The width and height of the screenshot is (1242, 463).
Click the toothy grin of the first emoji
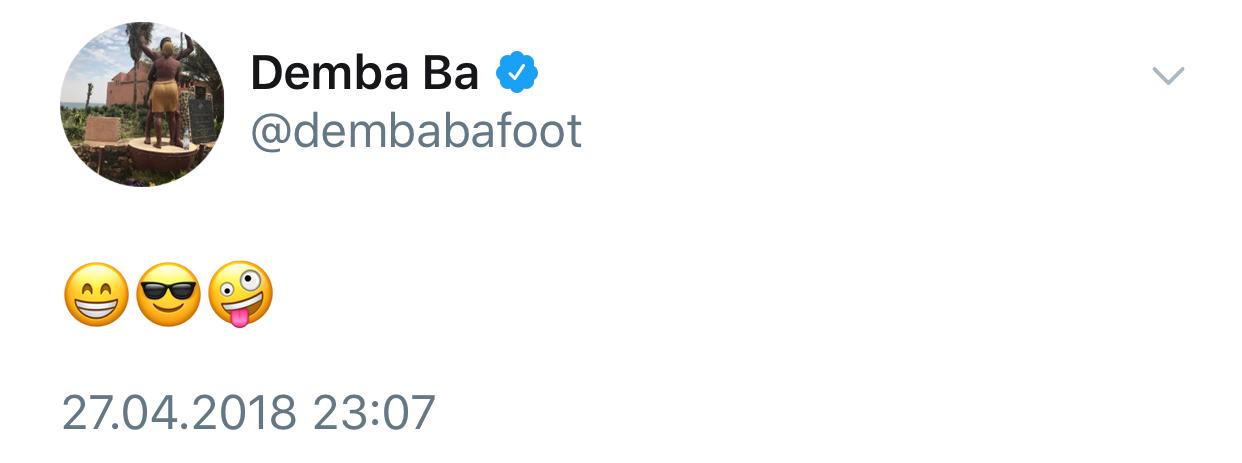tap(96, 308)
